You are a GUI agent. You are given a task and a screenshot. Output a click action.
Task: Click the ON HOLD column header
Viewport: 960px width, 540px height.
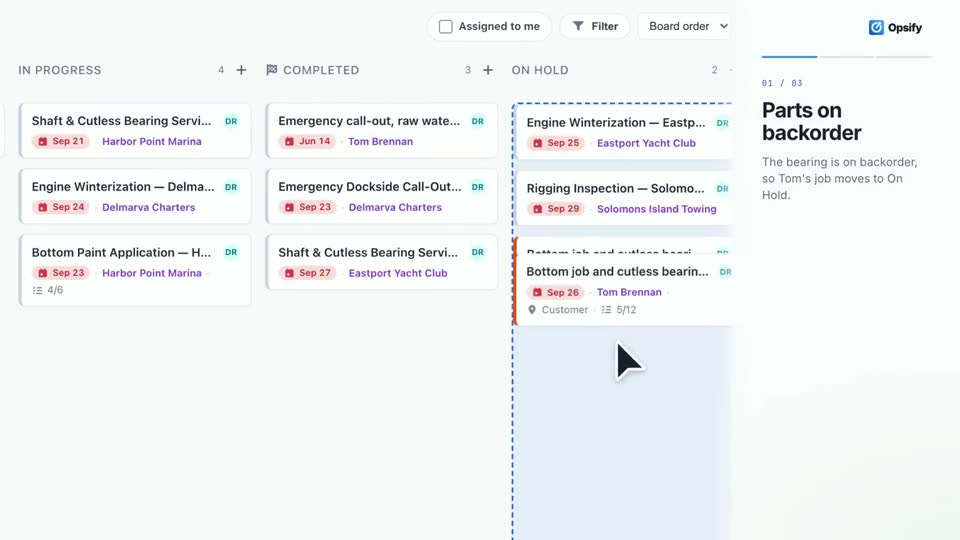tap(540, 70)
